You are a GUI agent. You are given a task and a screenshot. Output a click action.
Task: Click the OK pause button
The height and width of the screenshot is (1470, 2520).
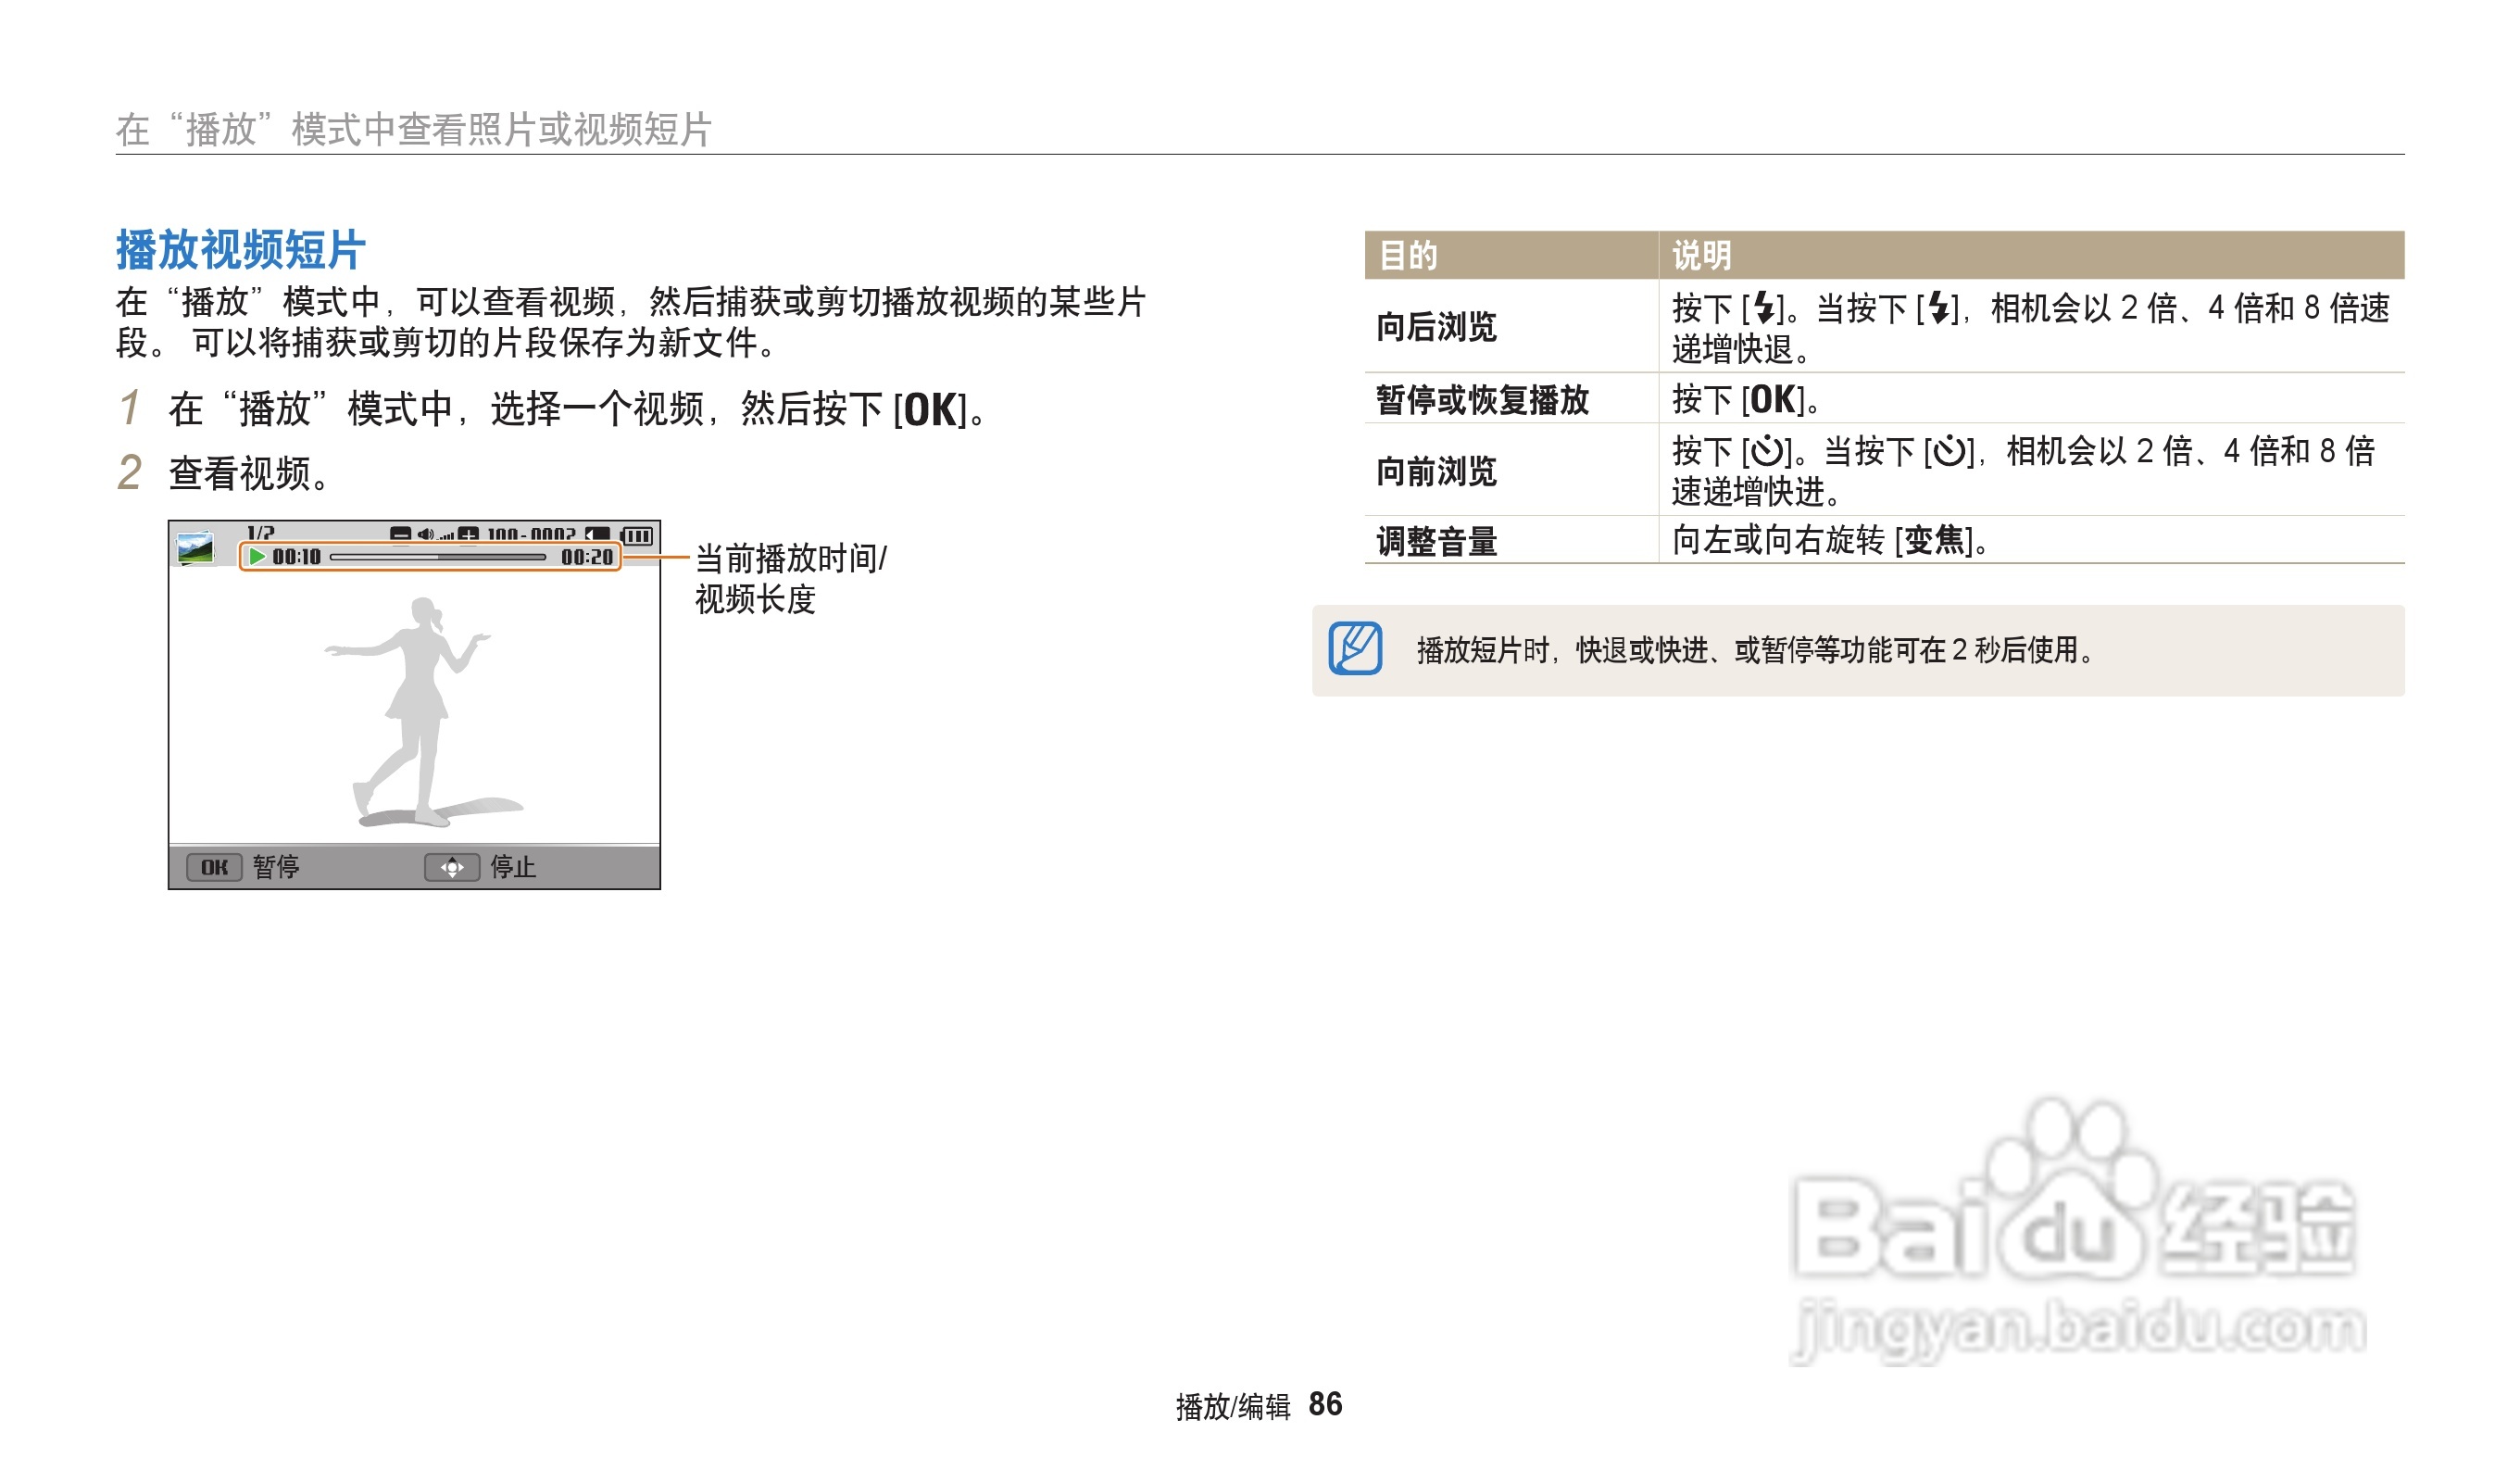(214, 867)
